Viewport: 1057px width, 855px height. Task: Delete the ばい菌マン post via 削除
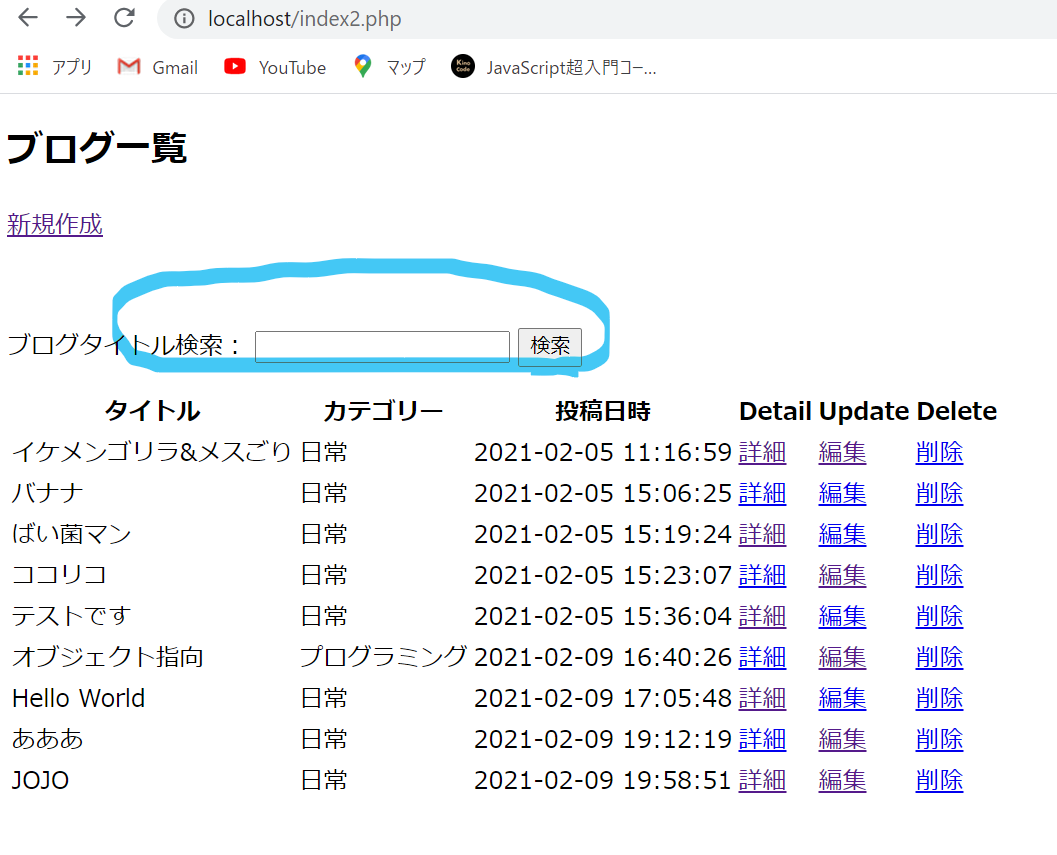(939, 534)
